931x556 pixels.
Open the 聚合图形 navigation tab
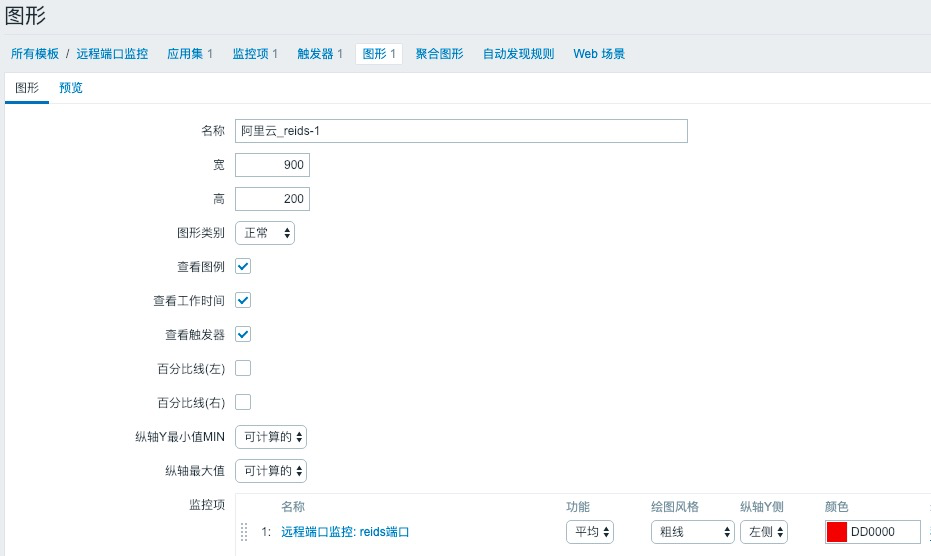point(439,53)
